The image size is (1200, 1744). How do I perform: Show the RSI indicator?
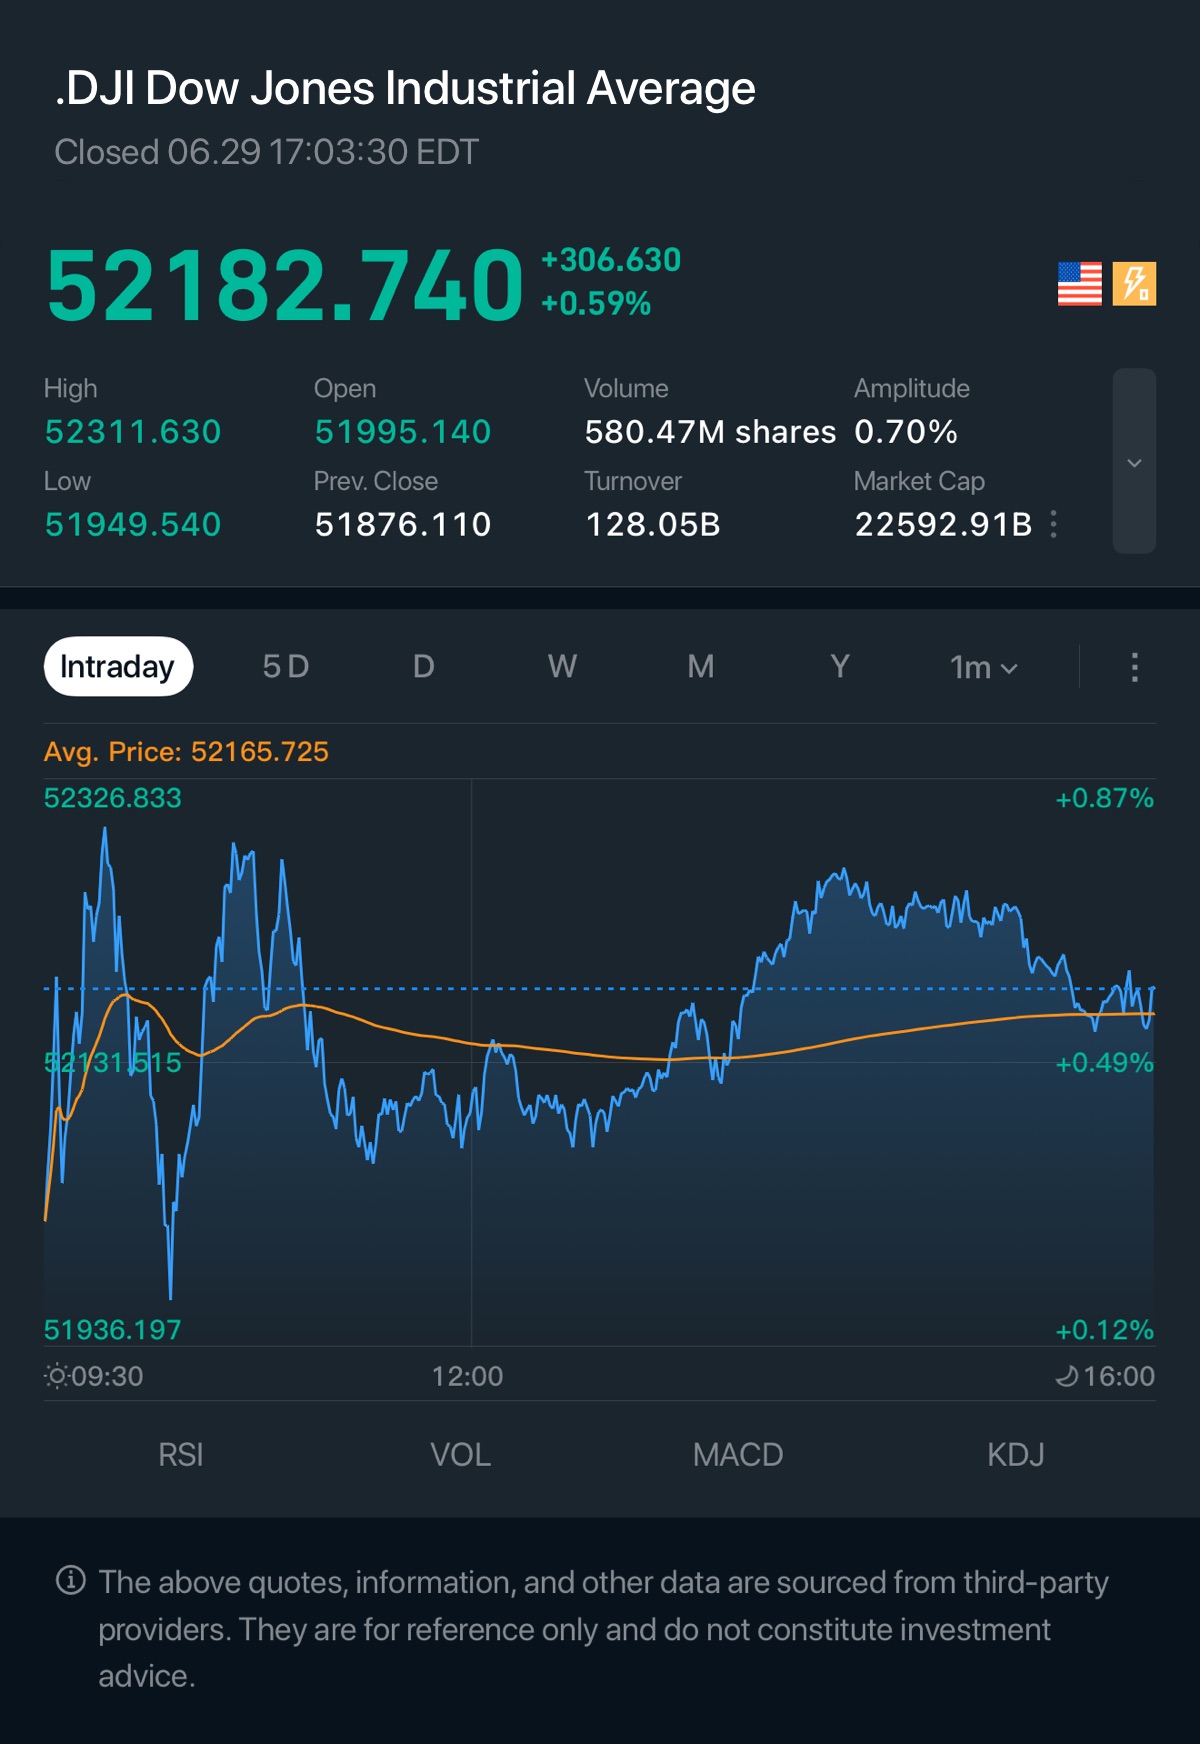pyautogui.click(x=181, y=1455)
